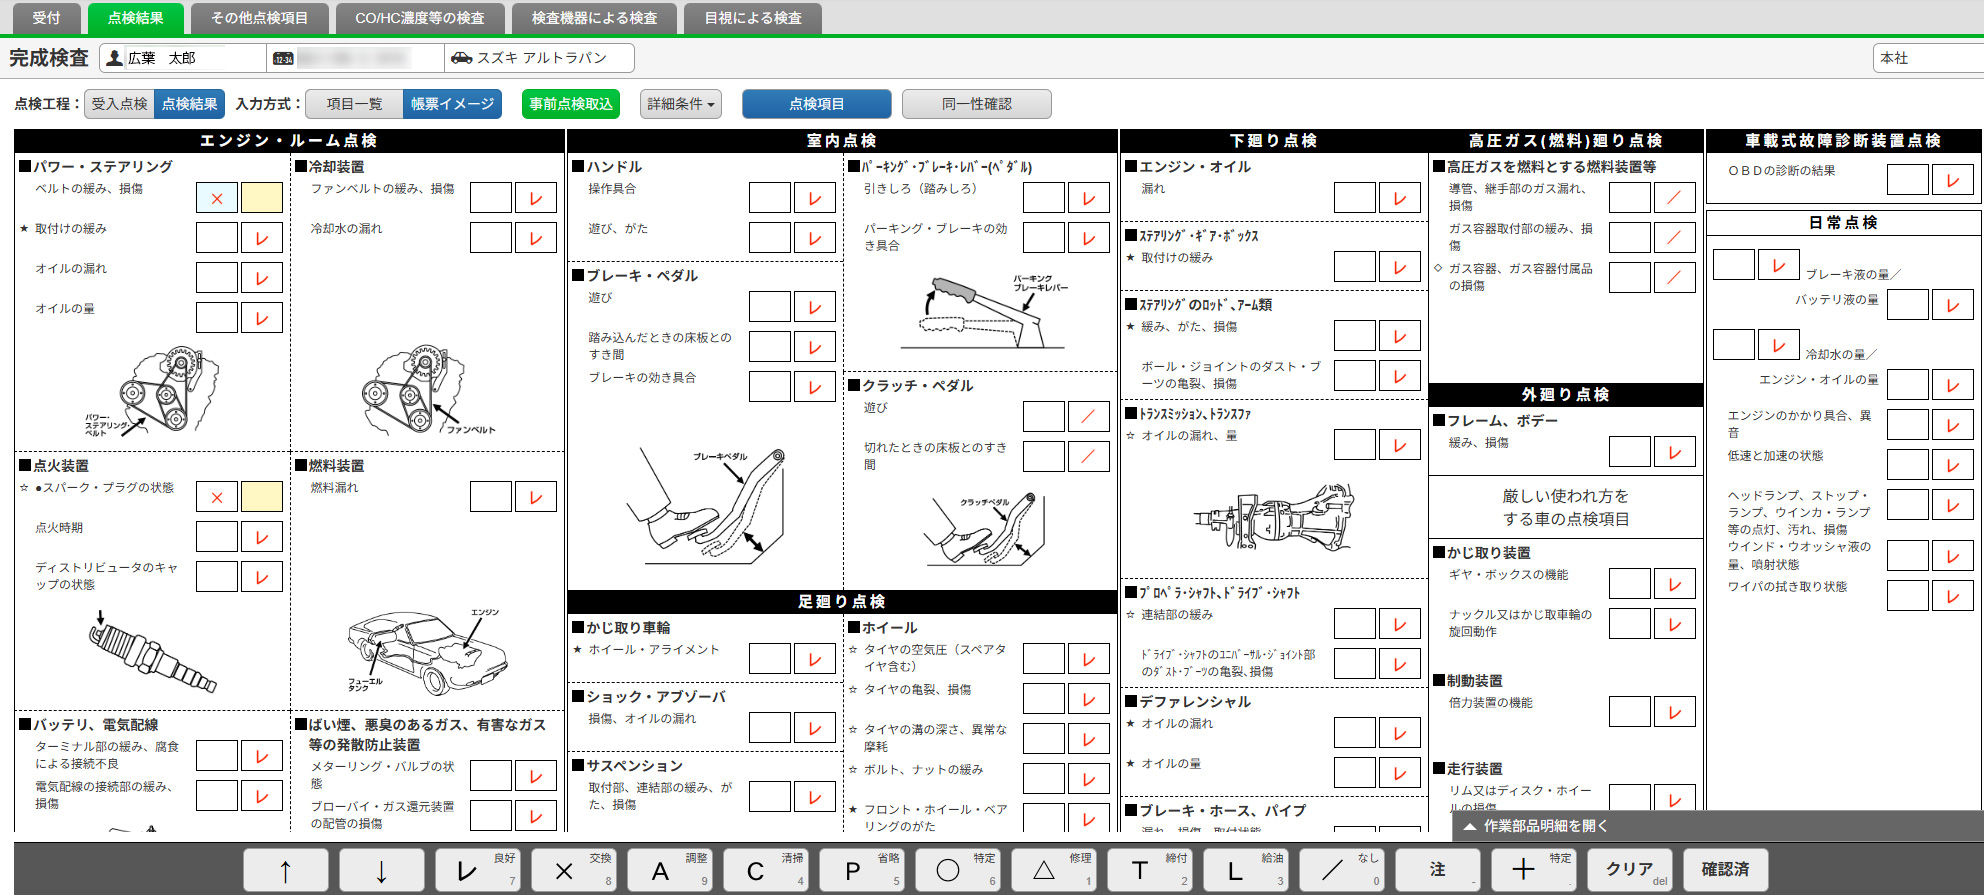
Task: Click the 本社 field at top right
Action: click(1928, 58)
